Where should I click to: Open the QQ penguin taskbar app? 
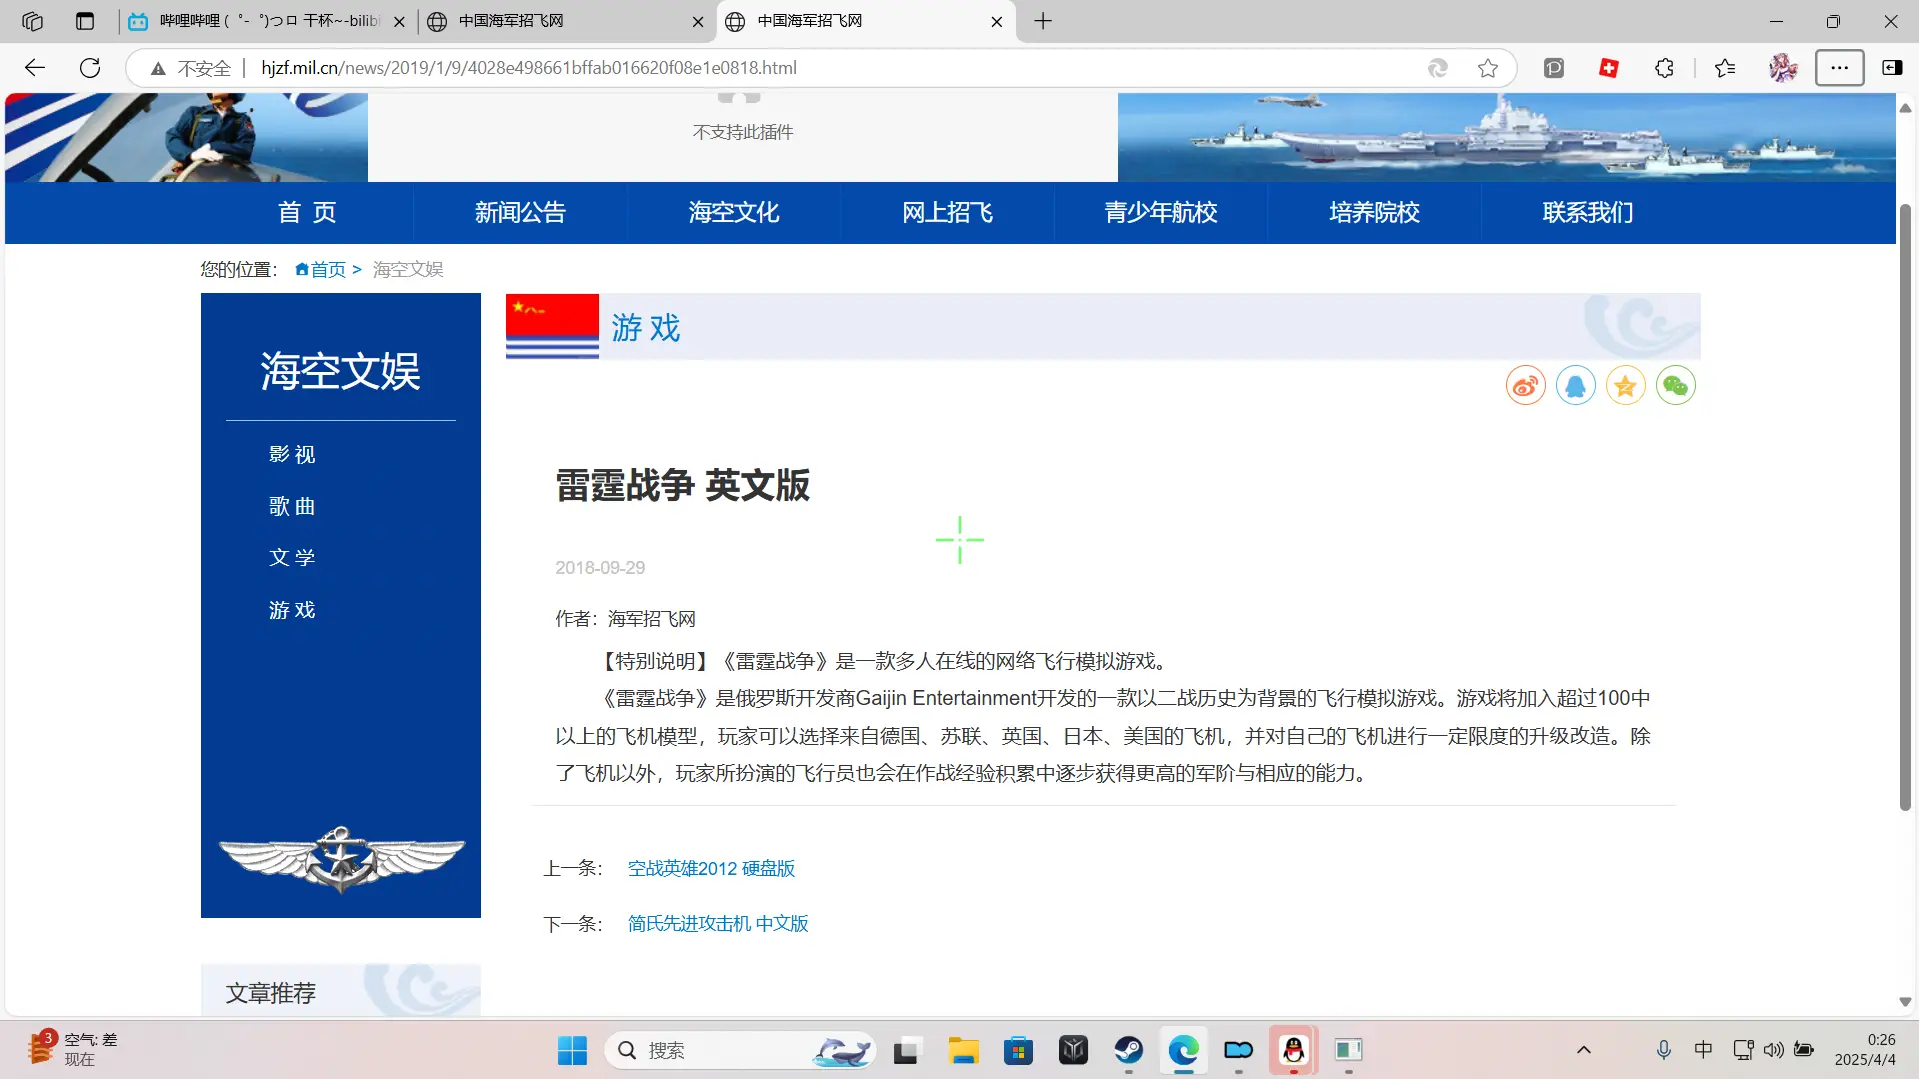coord(1293,1050)
